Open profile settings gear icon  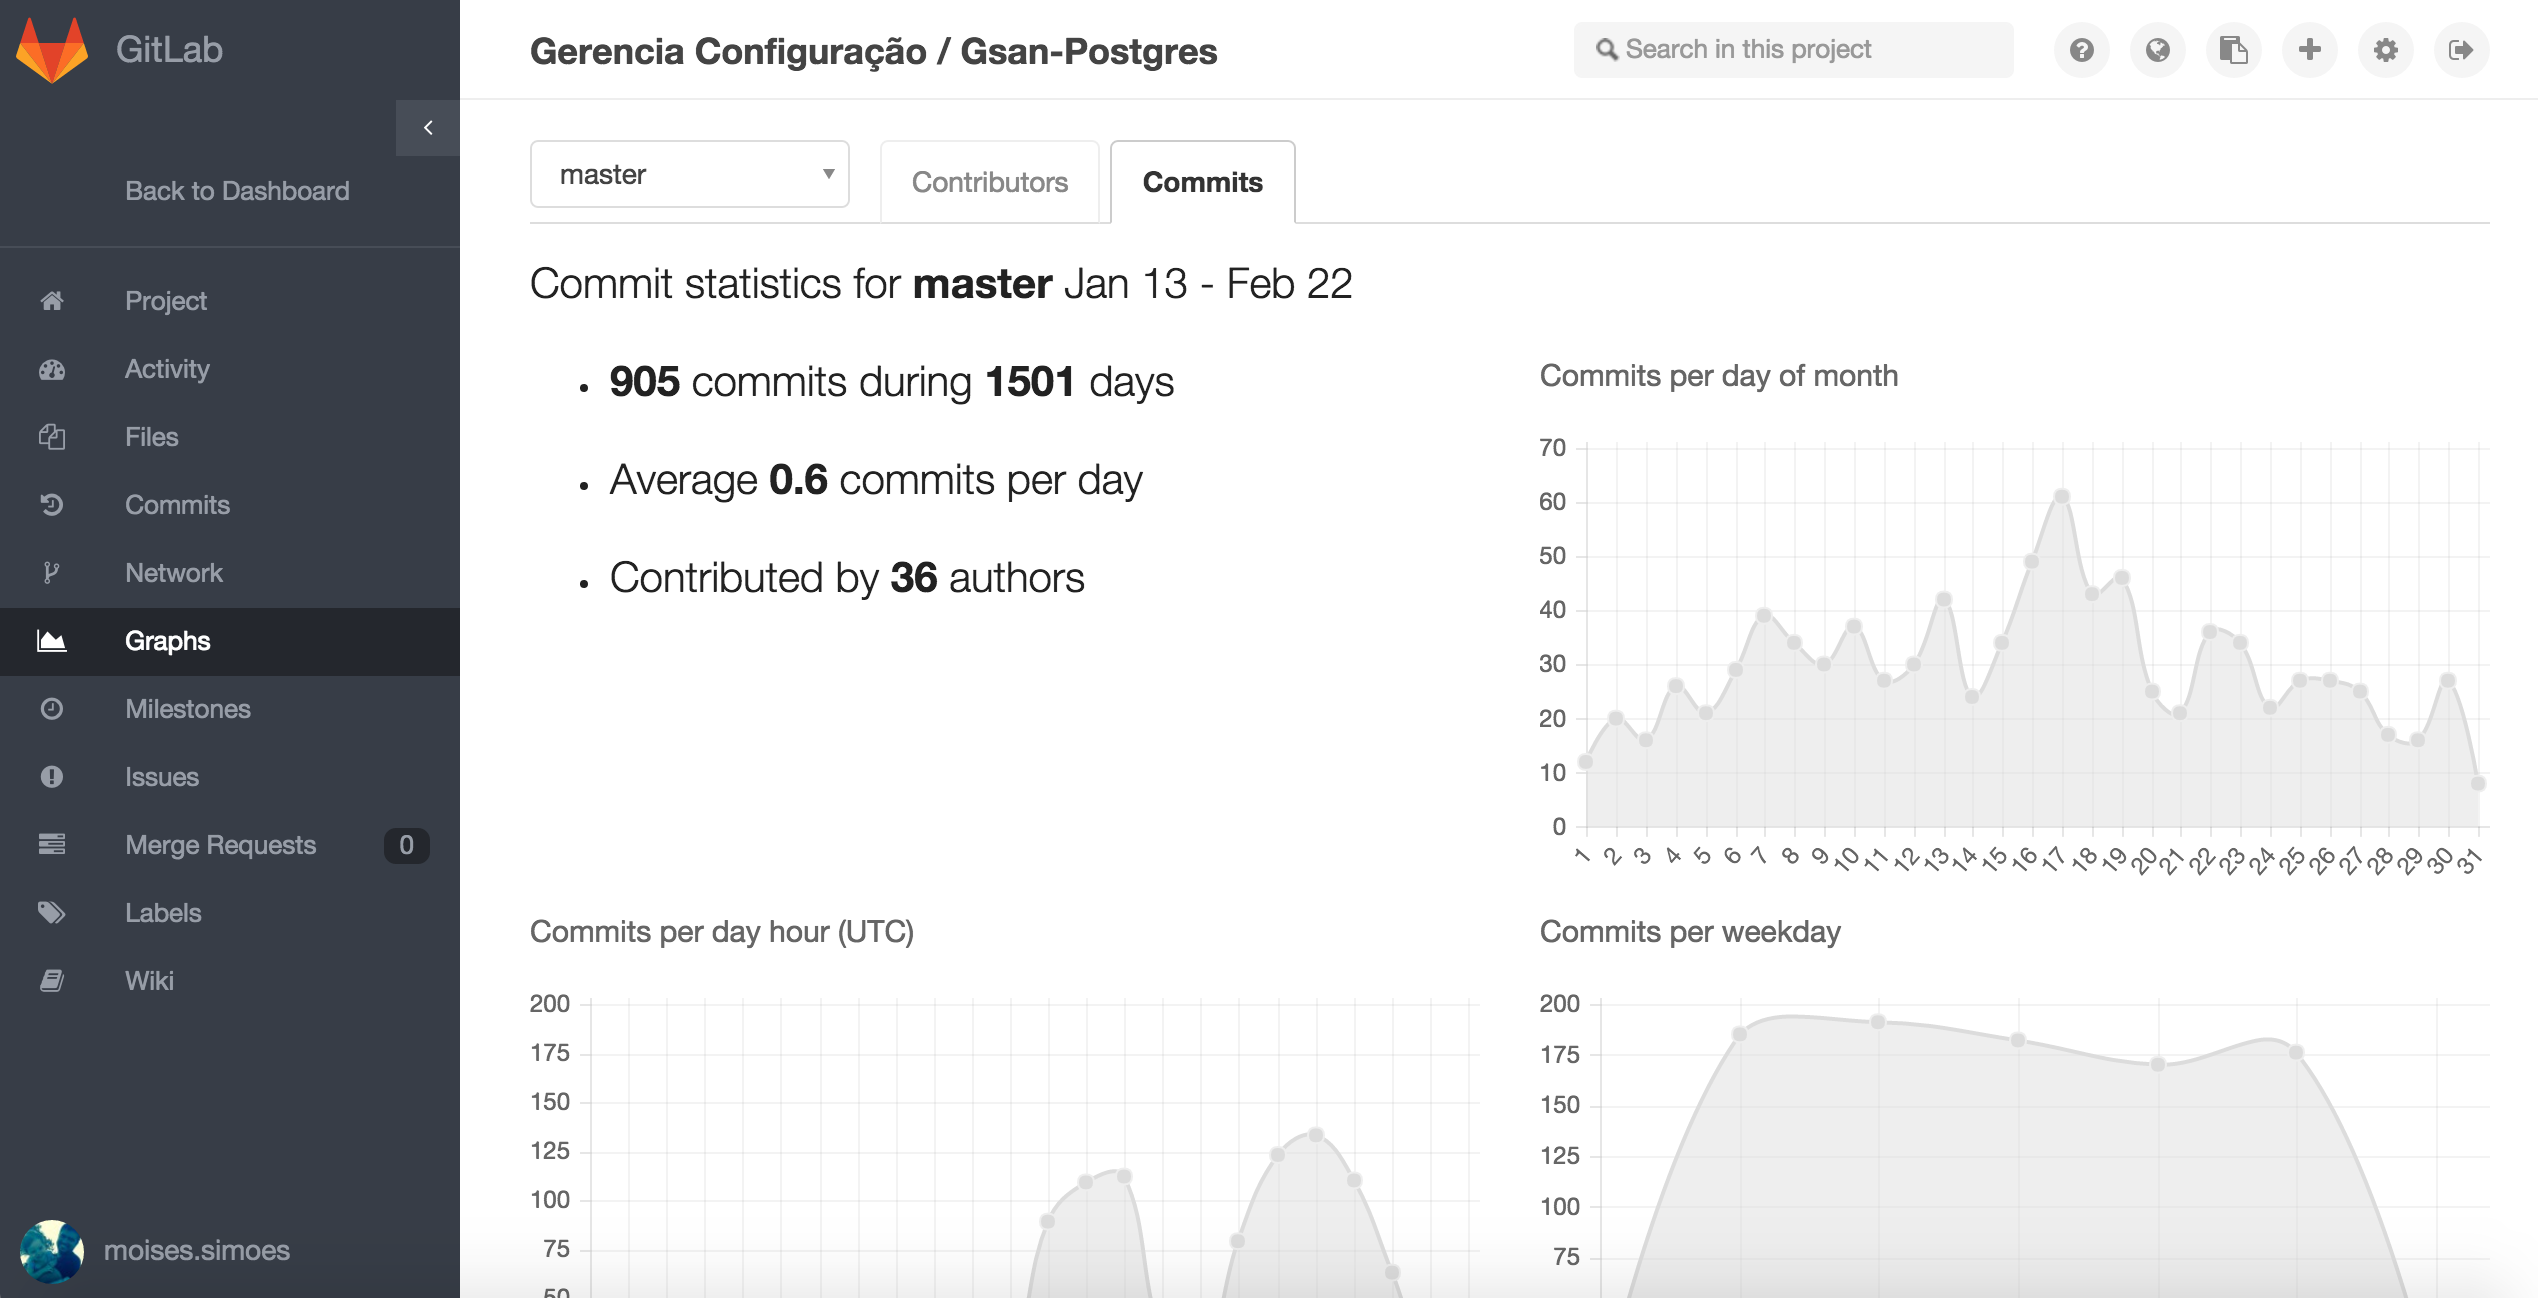pyautogui.click(x=2385, y=50)
